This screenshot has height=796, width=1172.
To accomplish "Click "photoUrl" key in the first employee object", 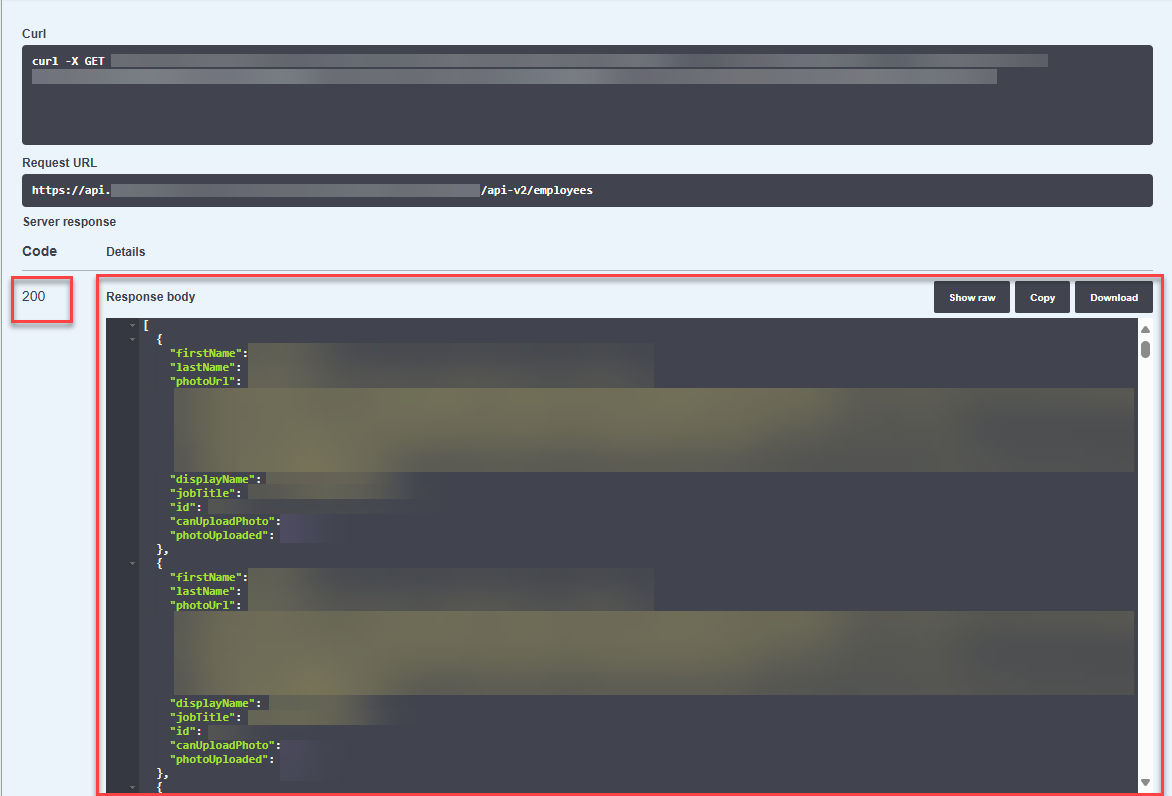I will pos(203,381).
